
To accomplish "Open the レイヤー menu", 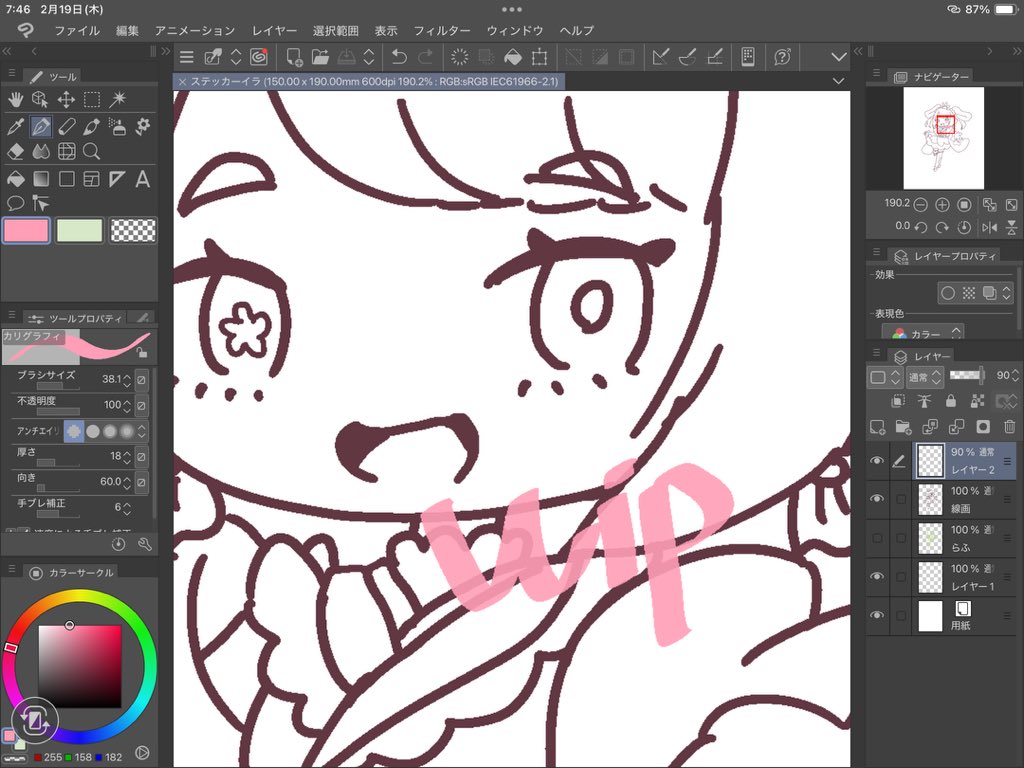I will (x=274, y=30).
